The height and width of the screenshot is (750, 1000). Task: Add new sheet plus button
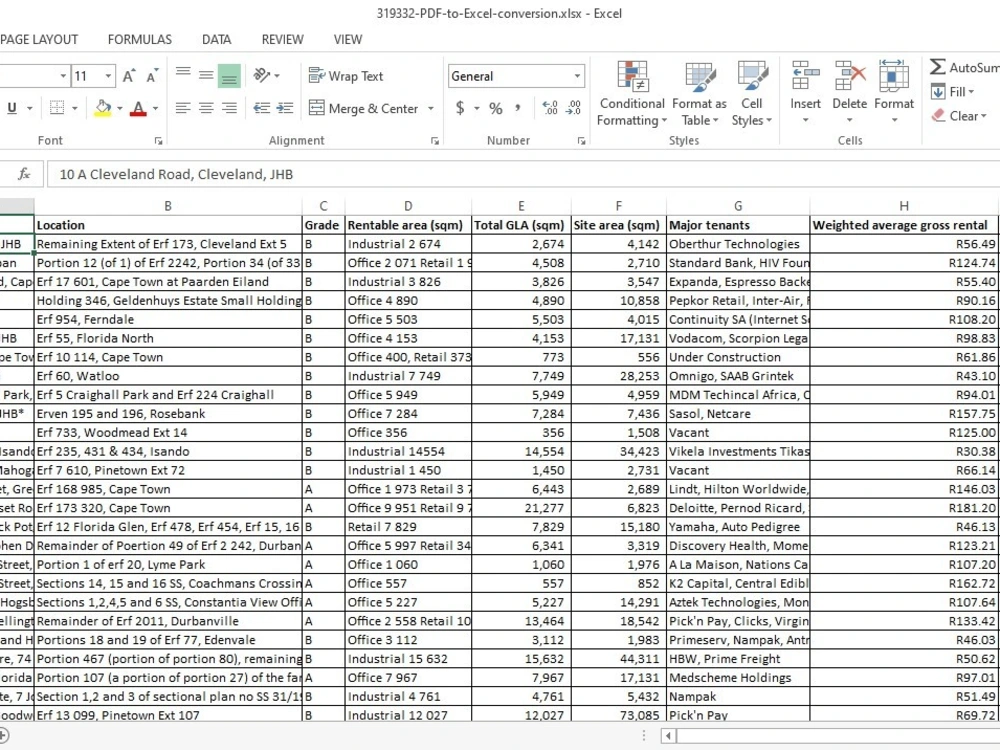[3, 735]
